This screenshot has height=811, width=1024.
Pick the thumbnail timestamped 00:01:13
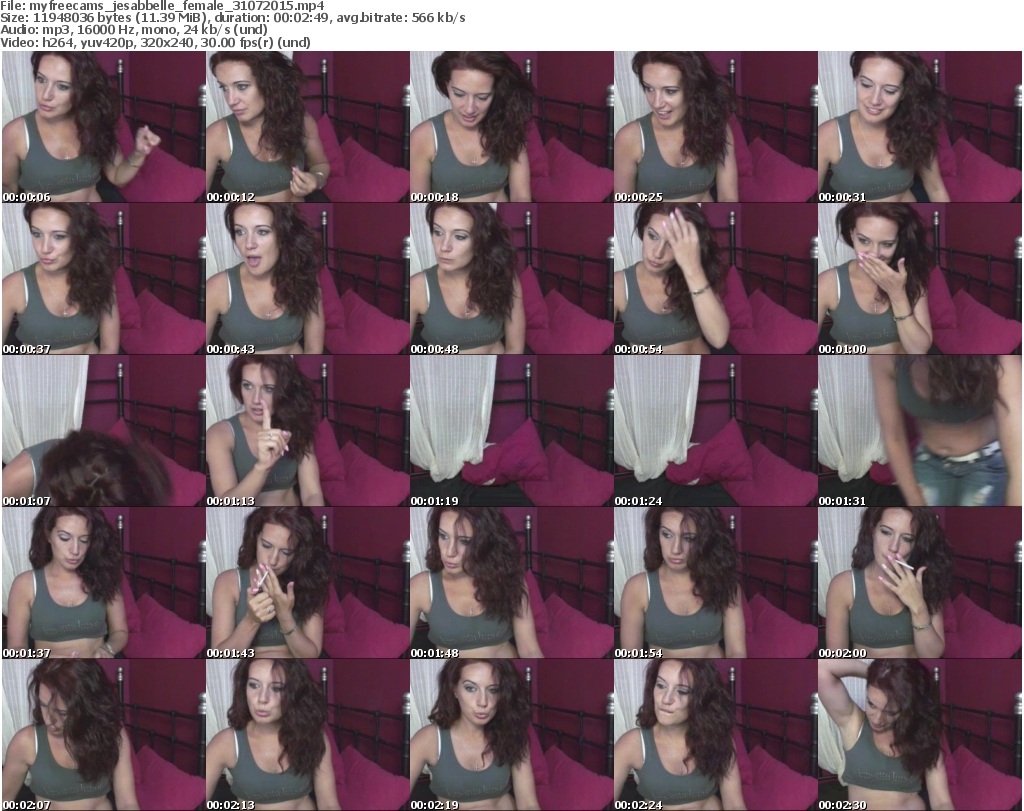(308, 431)
